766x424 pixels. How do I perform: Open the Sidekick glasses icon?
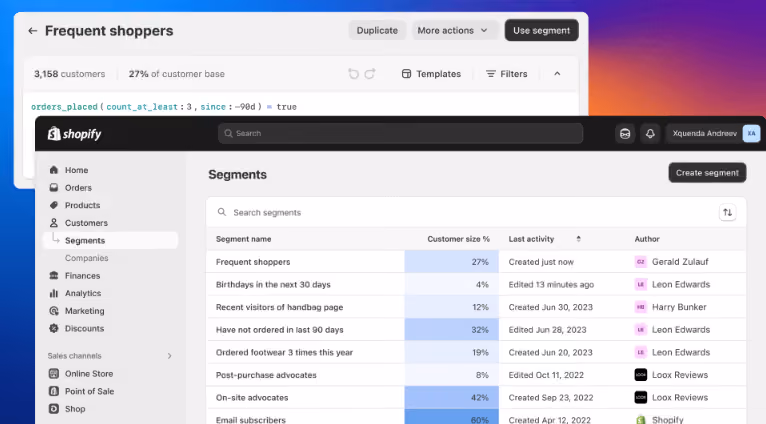pyautogui.click(x=625, y=133)
